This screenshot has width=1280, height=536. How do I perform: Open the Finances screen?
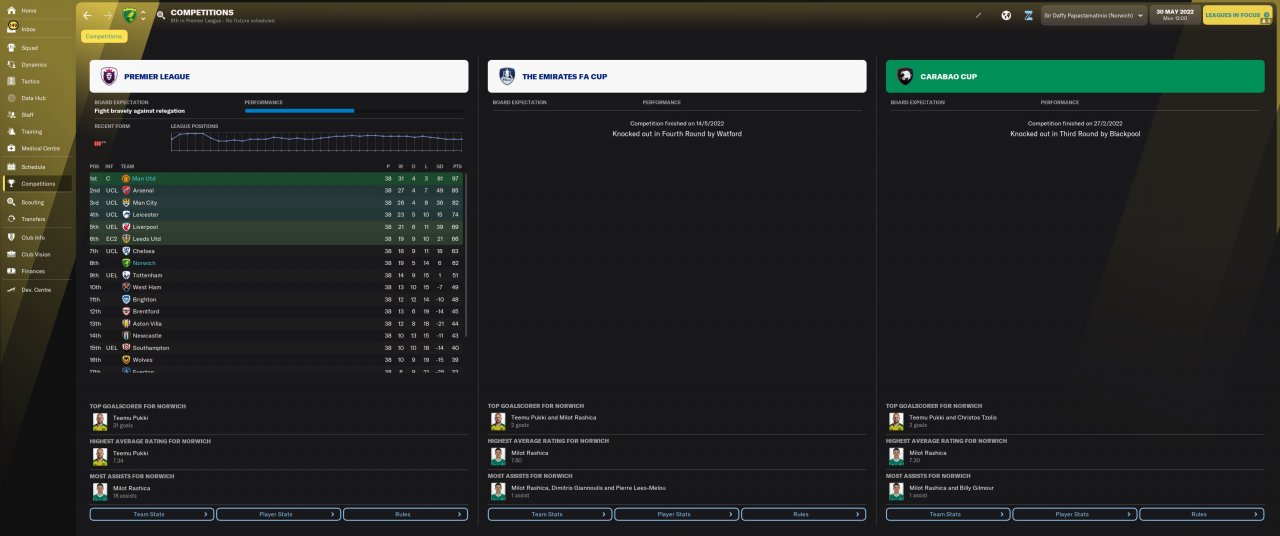coord(33,271)
